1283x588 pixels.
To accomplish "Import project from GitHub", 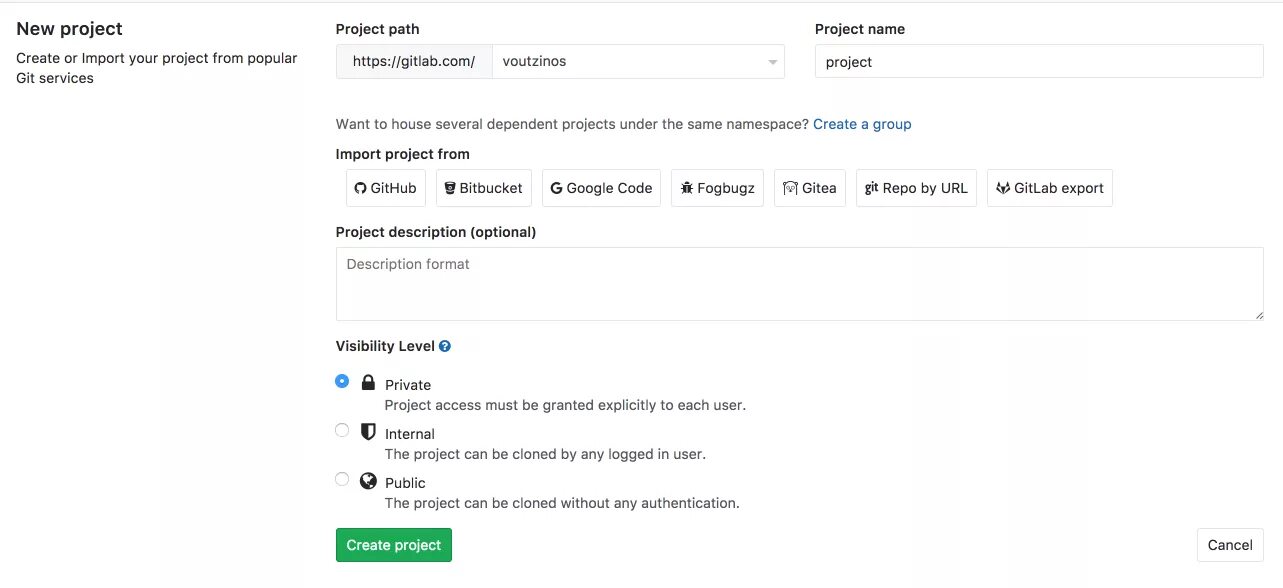I will point(386,188).
